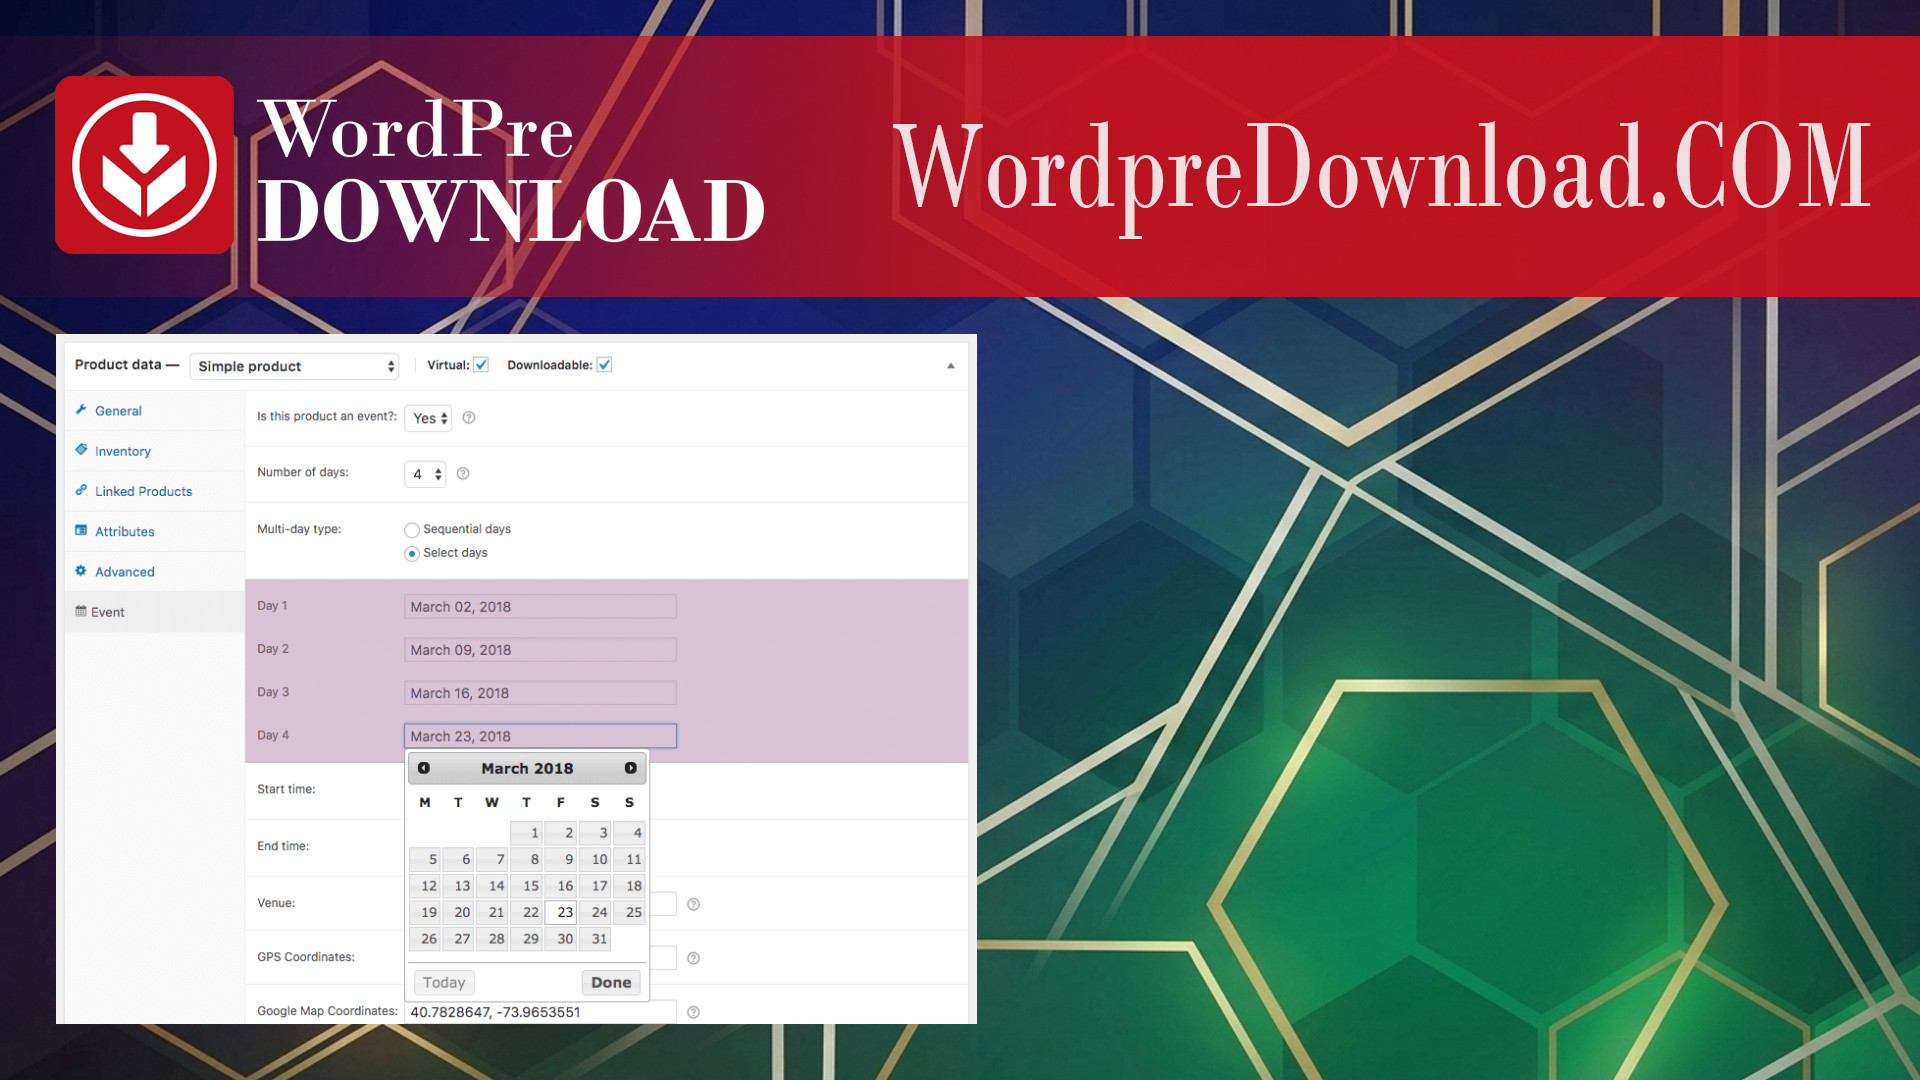
Task: Open the Advanced tab
Action: tap(154, 572)
